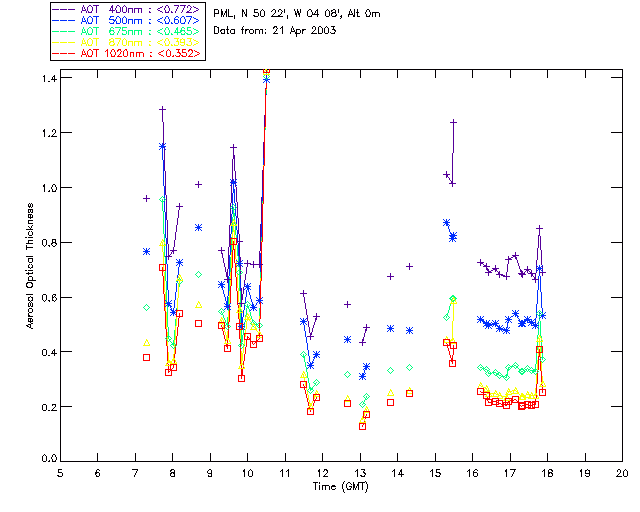Image resolution: width=640 pixels, height=512 pixels.
Task: Click the AOT 870nm legend entry
Action: click(127, 42)
